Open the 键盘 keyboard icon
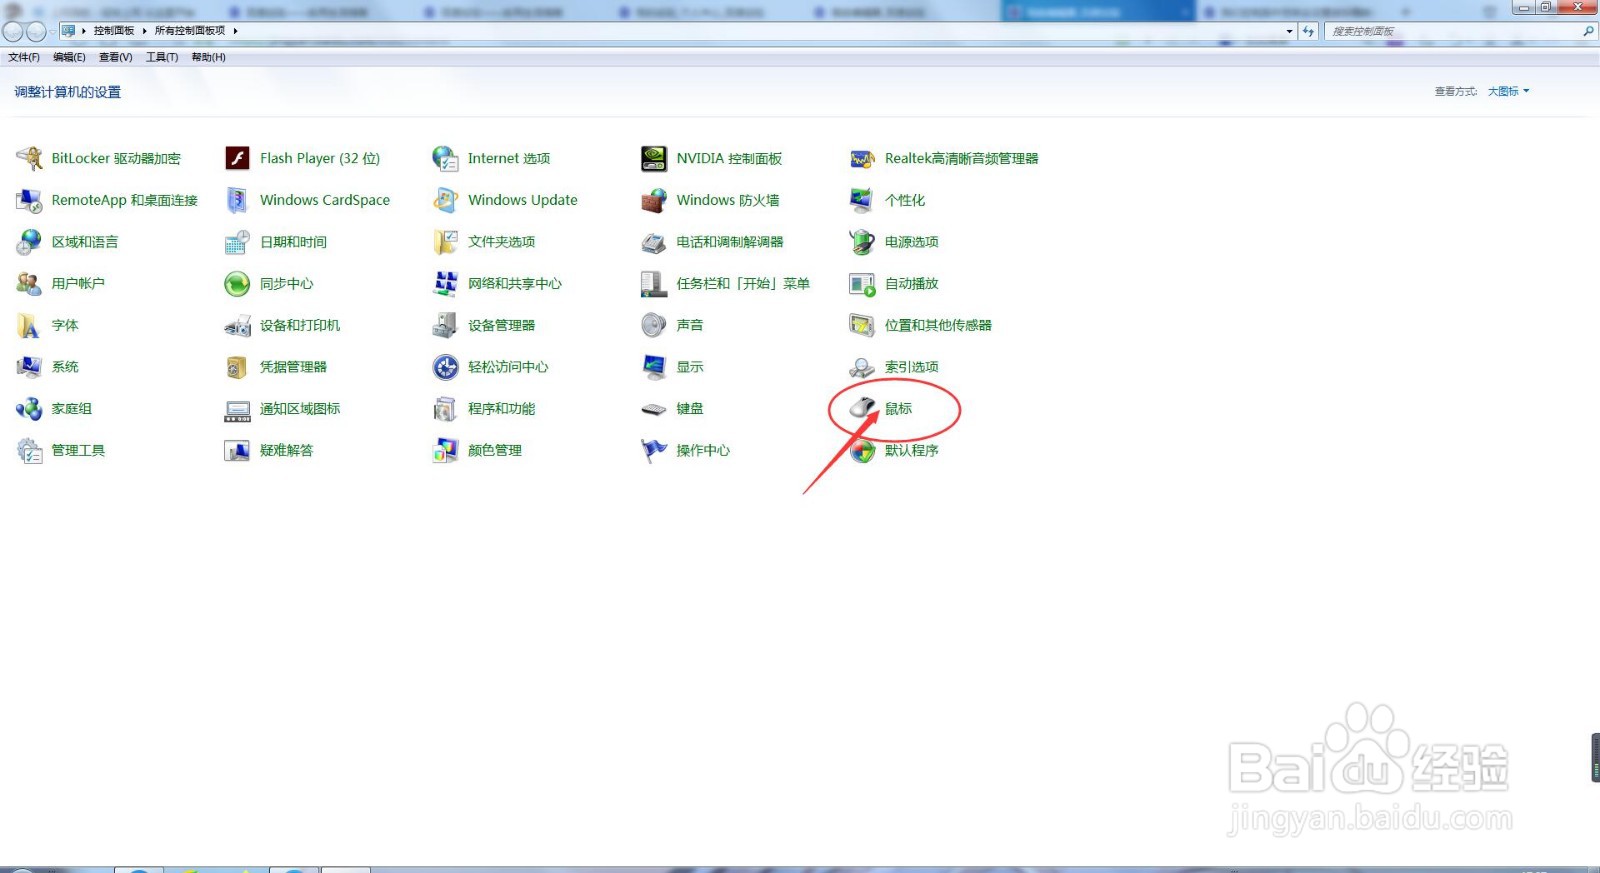Image resolution: width=1600 pixels, height=873 pixels. click(x=654, y=409)
